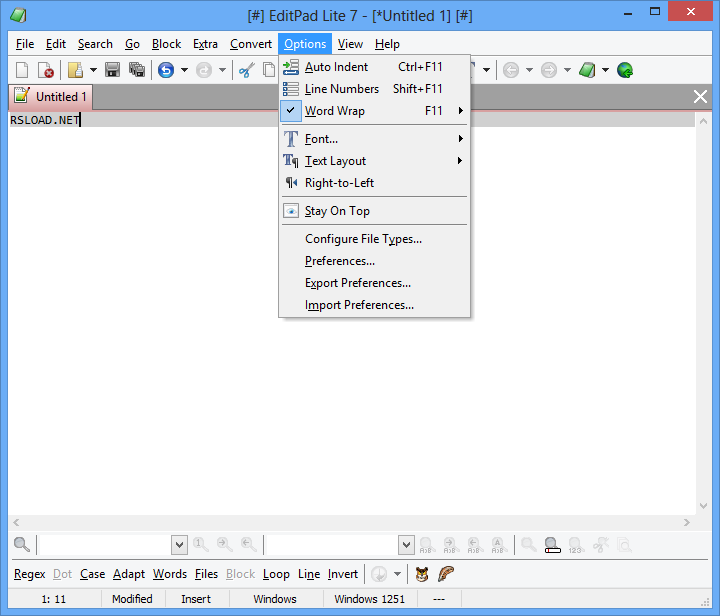Expand the search history clock dropdown arrow
The image size is (720, 616).
pos(397,574)
